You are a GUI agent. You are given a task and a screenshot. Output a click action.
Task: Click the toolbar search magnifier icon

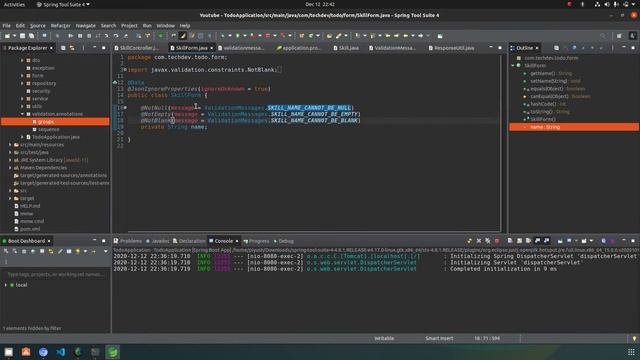pyautogui.click(x=603, y=36)
